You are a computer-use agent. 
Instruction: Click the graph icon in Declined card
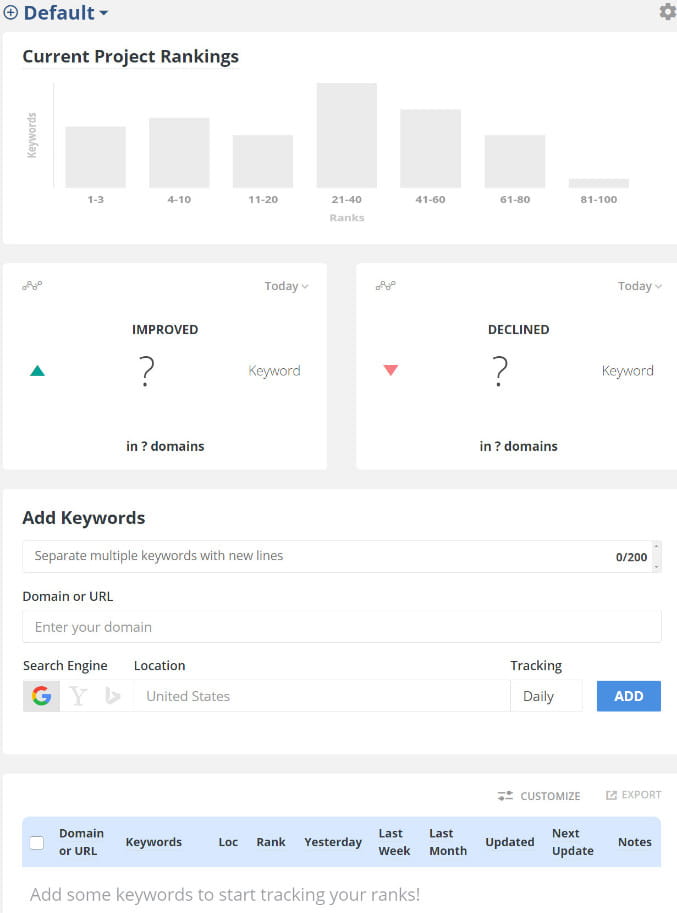386,286
